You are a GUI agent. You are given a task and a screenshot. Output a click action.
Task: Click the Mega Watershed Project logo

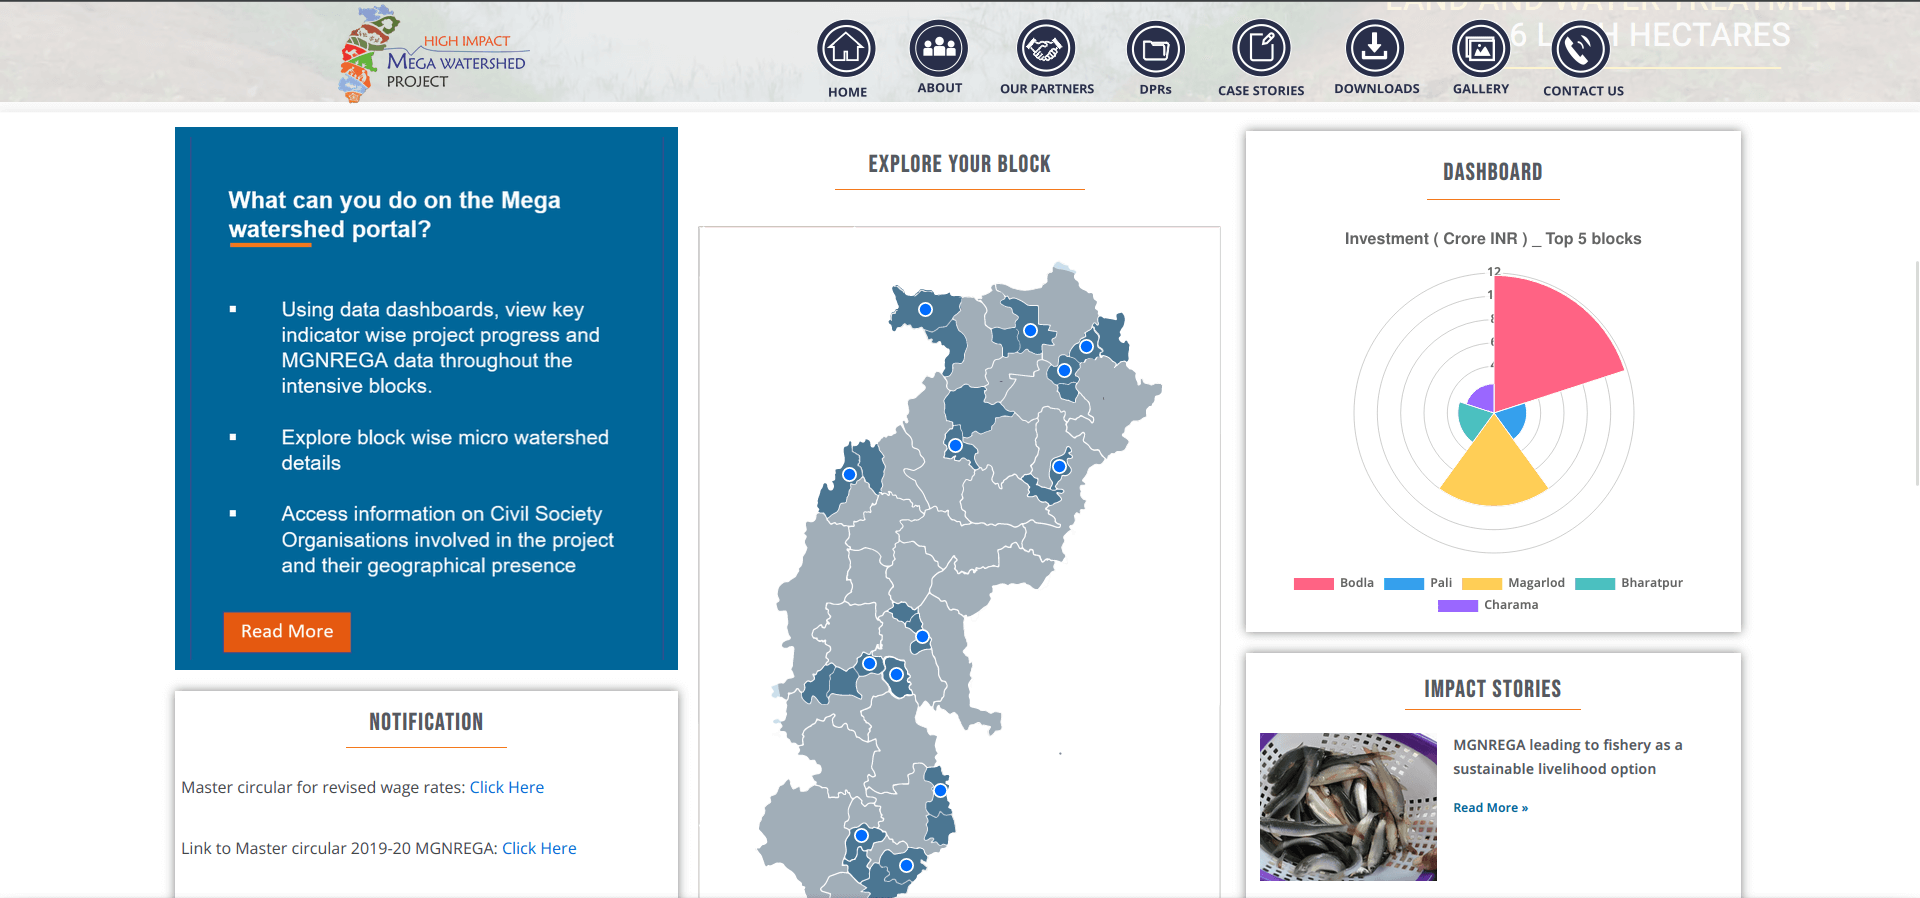tap(435, 56)
